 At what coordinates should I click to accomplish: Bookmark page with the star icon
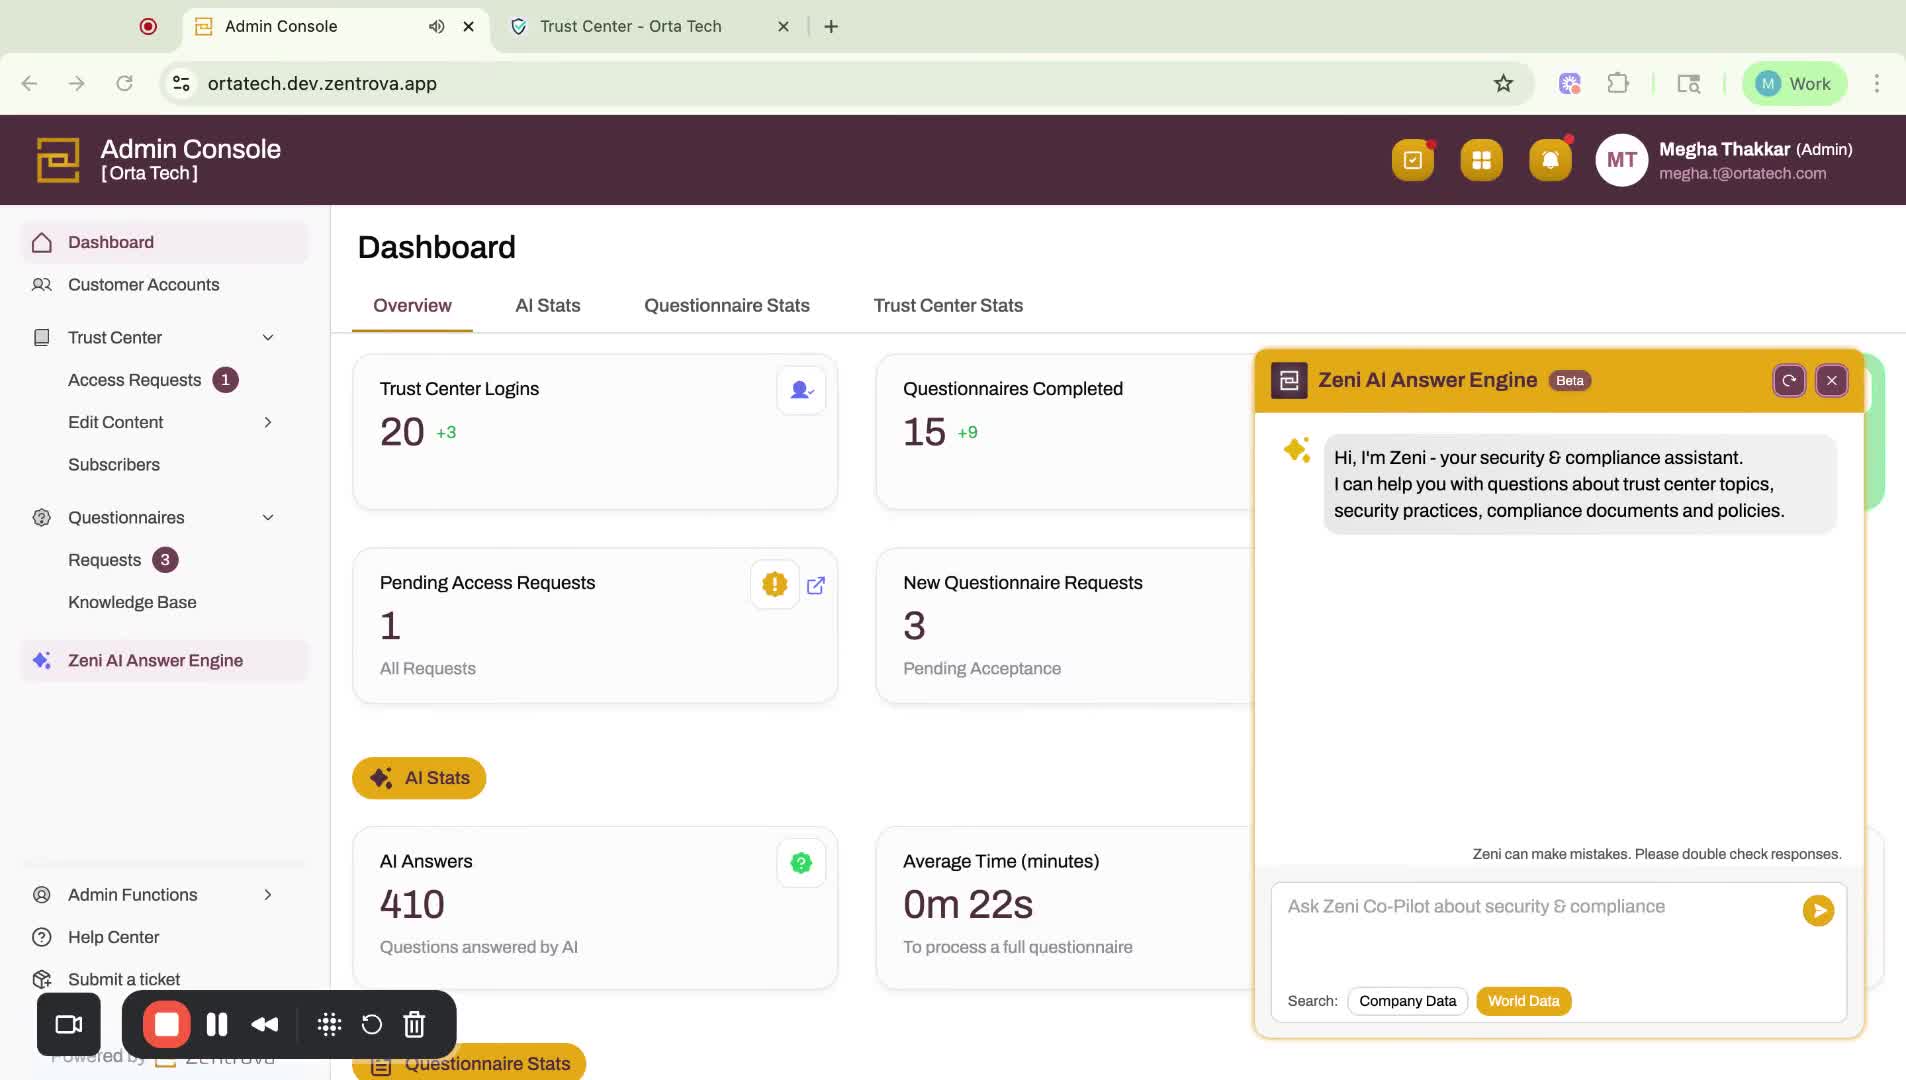pos(1503,84)
